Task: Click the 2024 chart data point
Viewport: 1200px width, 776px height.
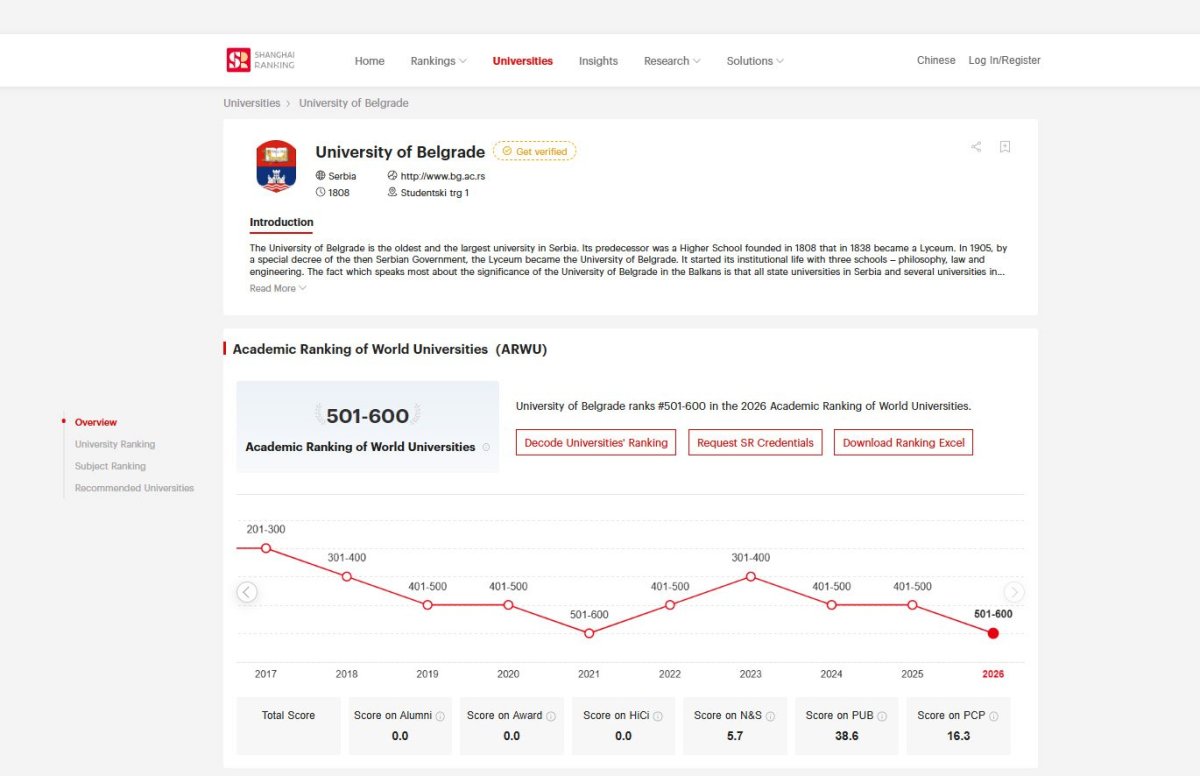Action: point(831,605)
